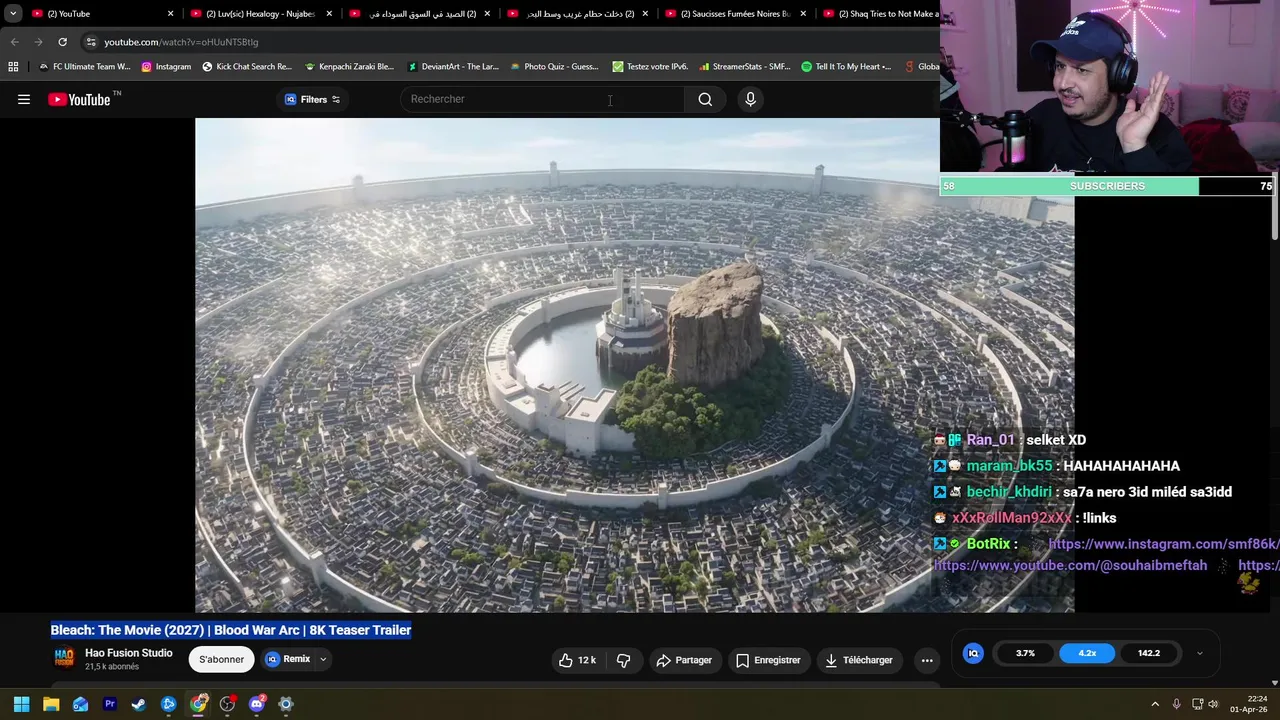1280x720 pixels.
Task: Open the volume control in system tray
Action: (x=1213, y=704)
